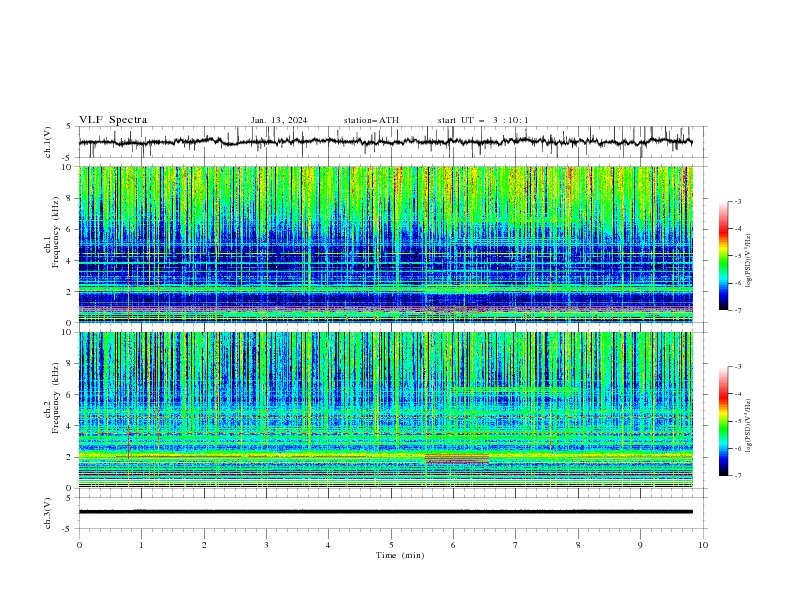This screenshot has width=792, height=612.
Task: Click the time axis tick label '0'
Action: (79, 545)
